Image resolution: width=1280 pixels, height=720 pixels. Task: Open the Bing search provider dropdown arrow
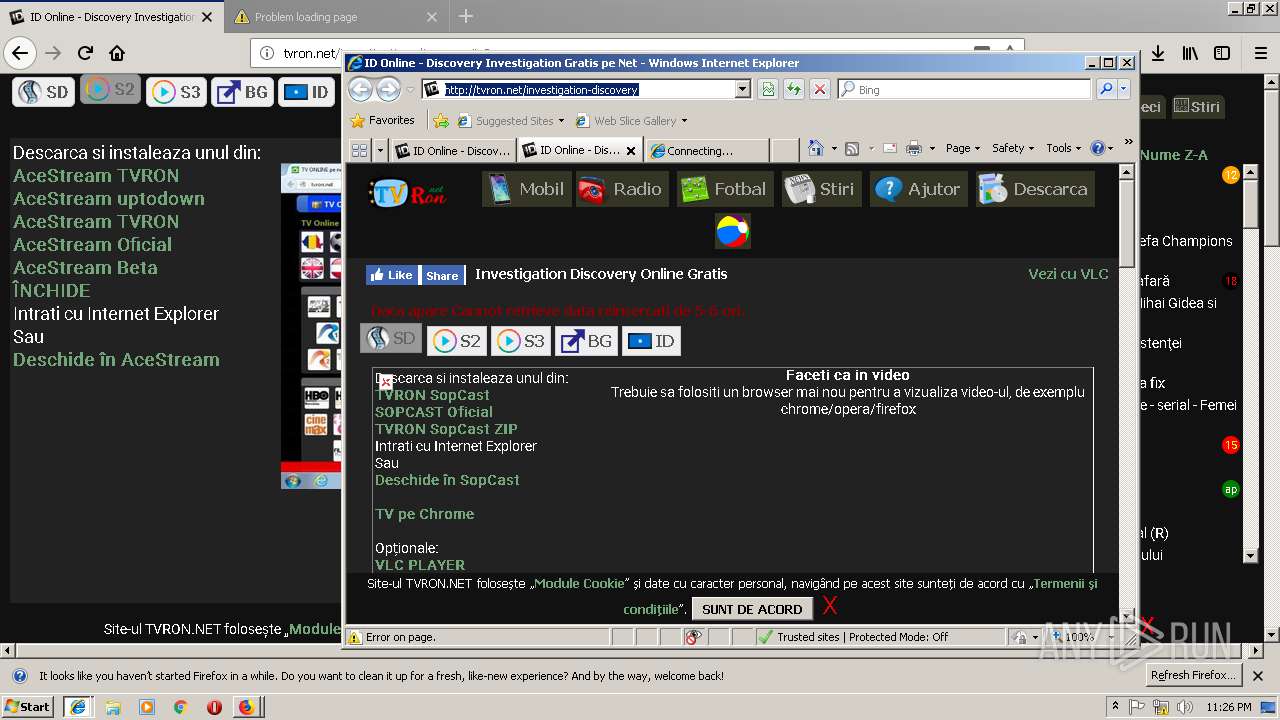point(1124,90)
